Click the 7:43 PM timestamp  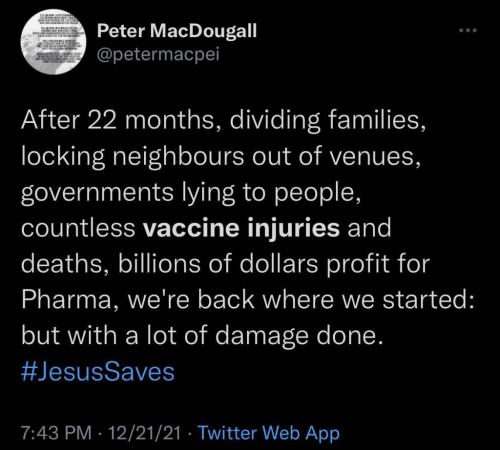point(56,433)
